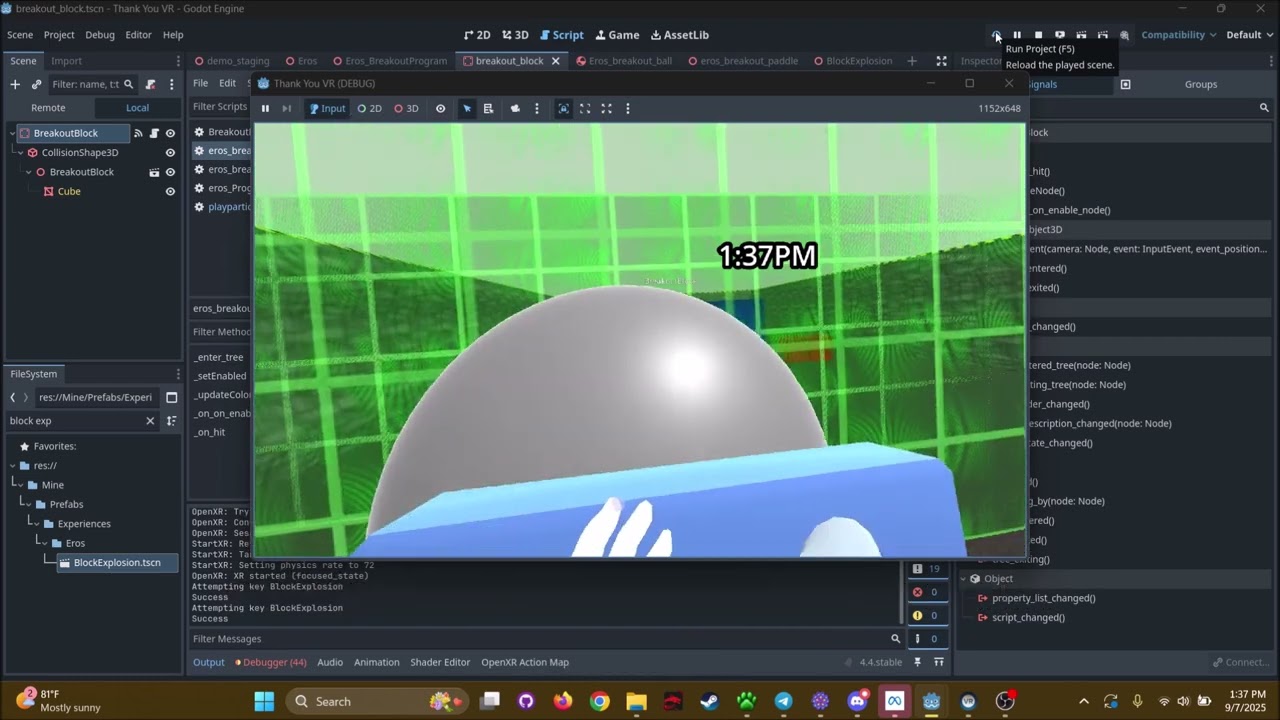This screenshot has height=720, width=1280.
Task: Click the Run Project reload button
Action: click(x=996, y=35)
